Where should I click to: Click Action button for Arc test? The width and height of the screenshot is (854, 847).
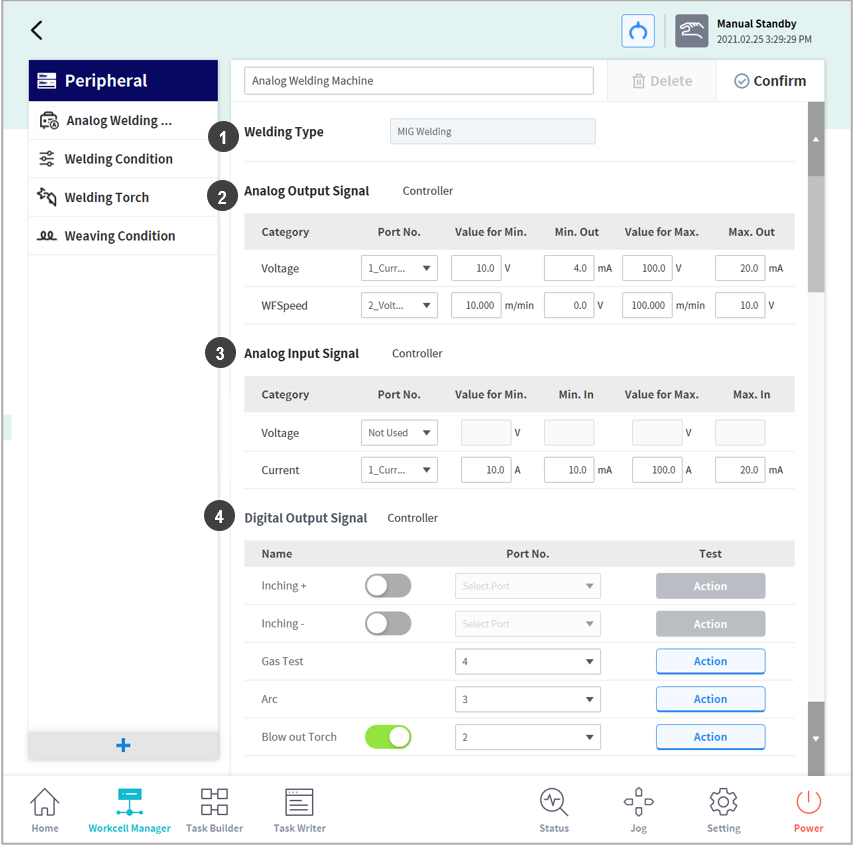tap(710, 699)
